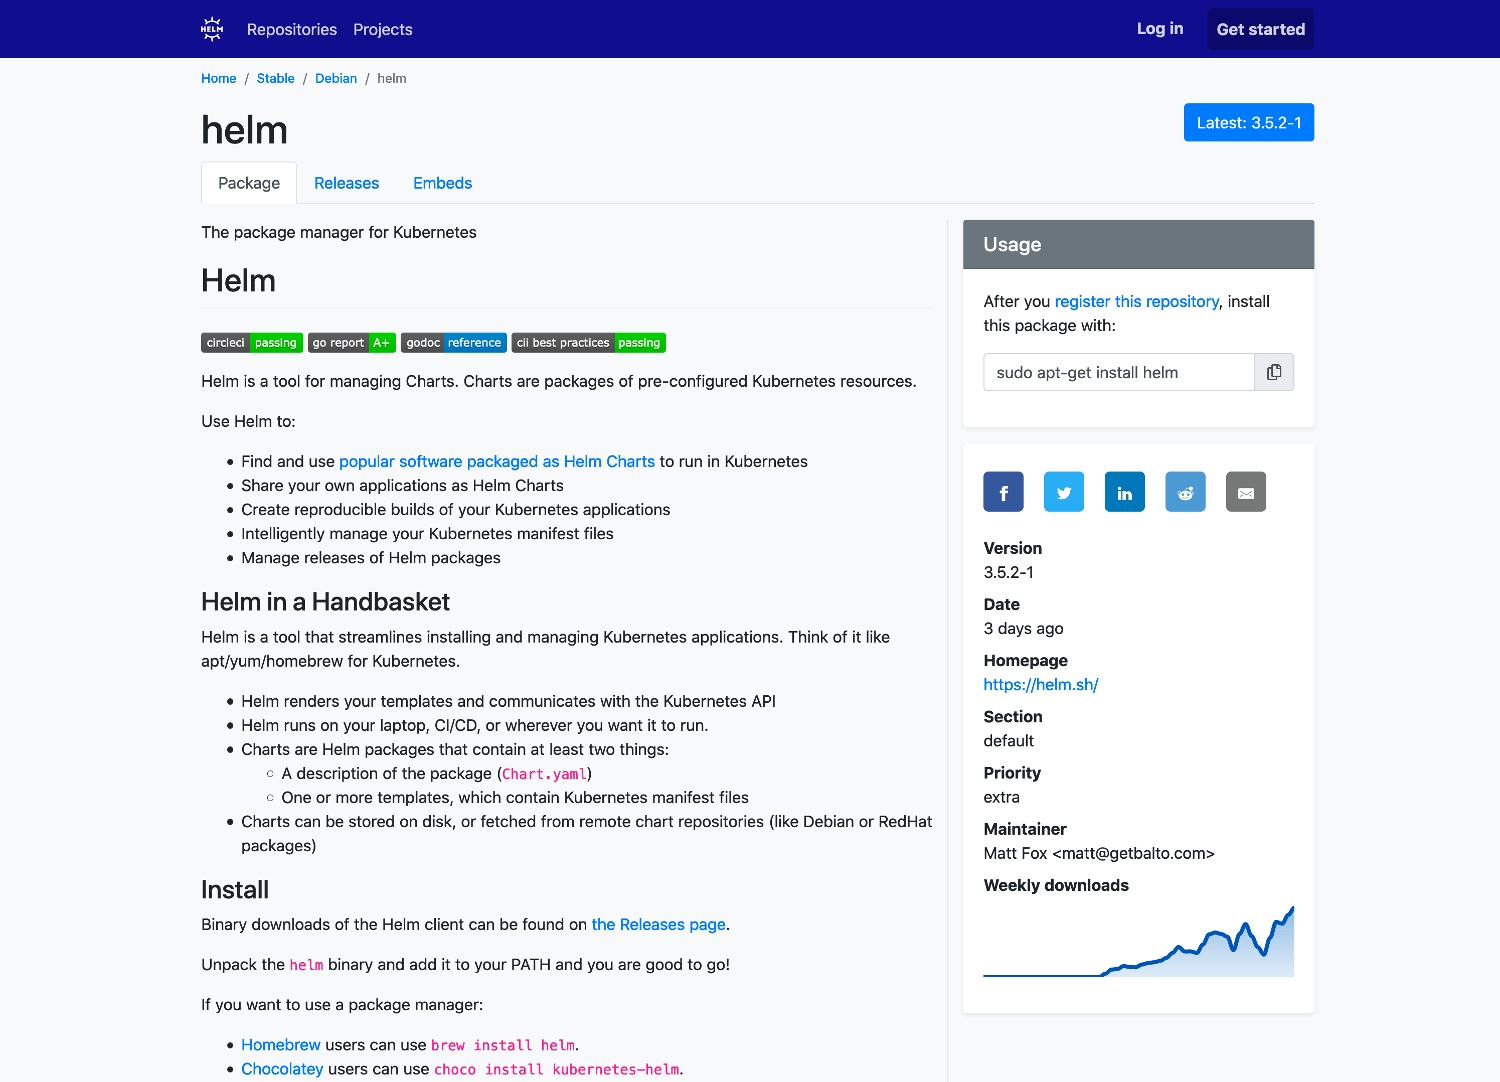Image resolution: width=1500 pixels, height=1082 pixels.
Task: Click the maintainer 'Matt Fox <matt@getbalto.com>'
Action: coord(1099,853)
